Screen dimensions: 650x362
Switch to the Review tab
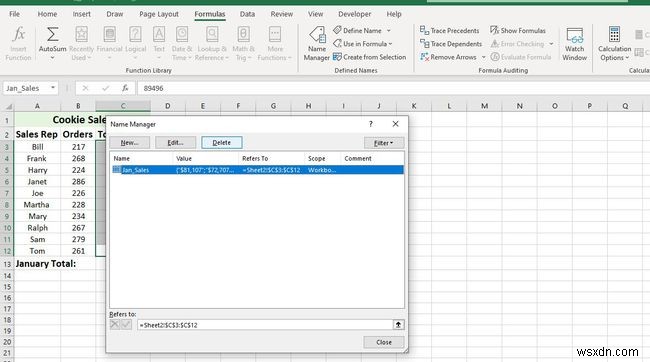(x=281, y=14)
